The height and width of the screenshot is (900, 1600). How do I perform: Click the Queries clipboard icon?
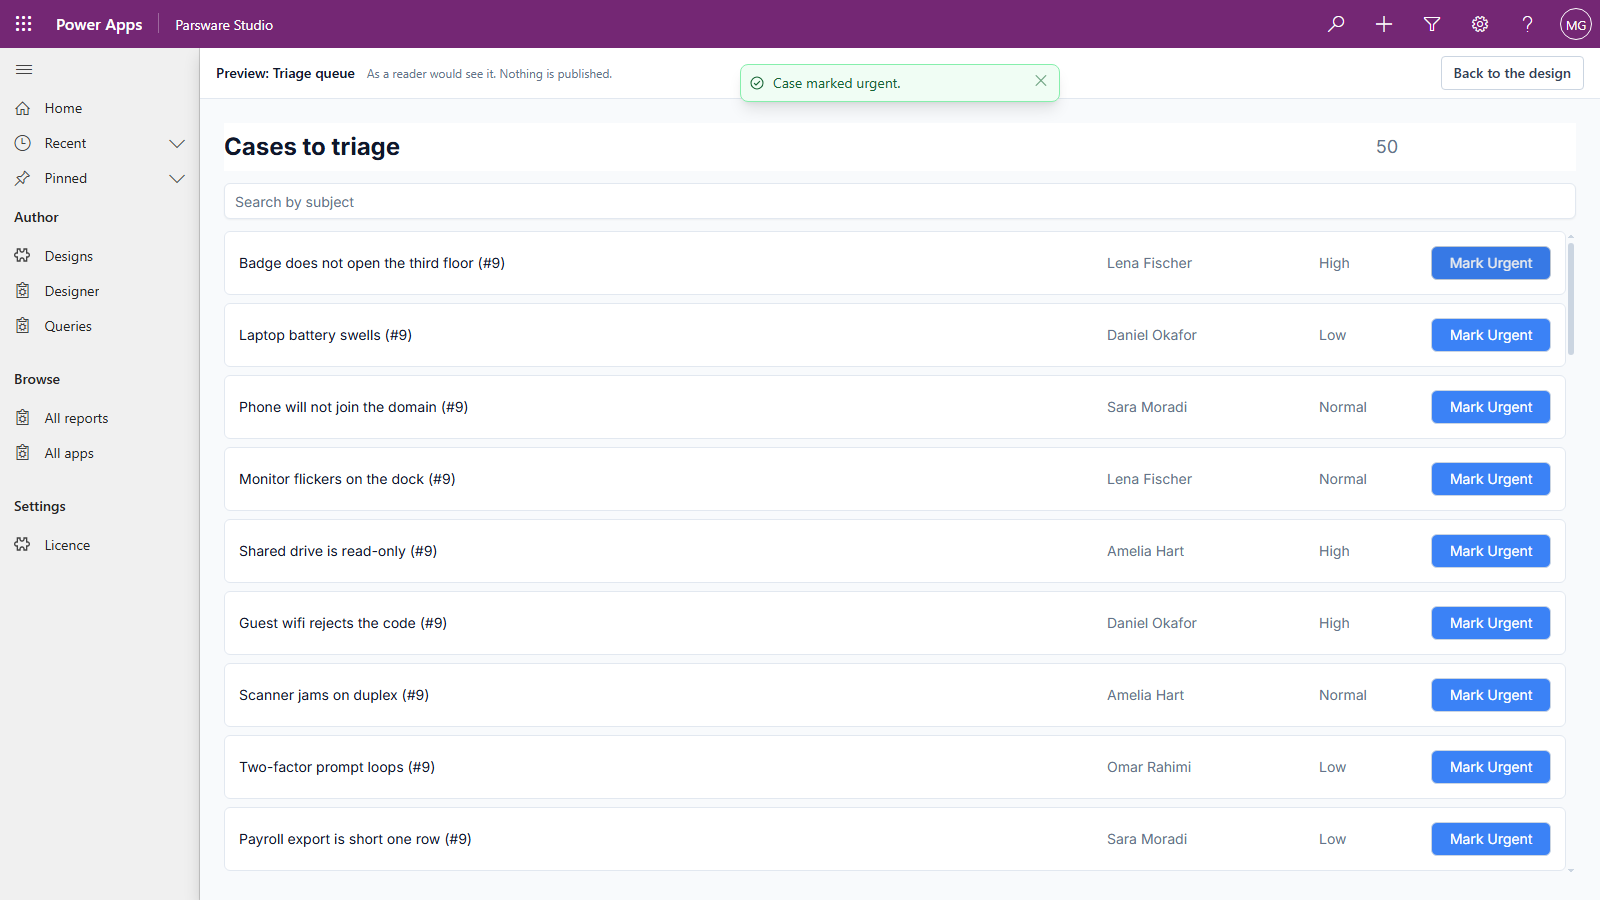coord(23,326)
